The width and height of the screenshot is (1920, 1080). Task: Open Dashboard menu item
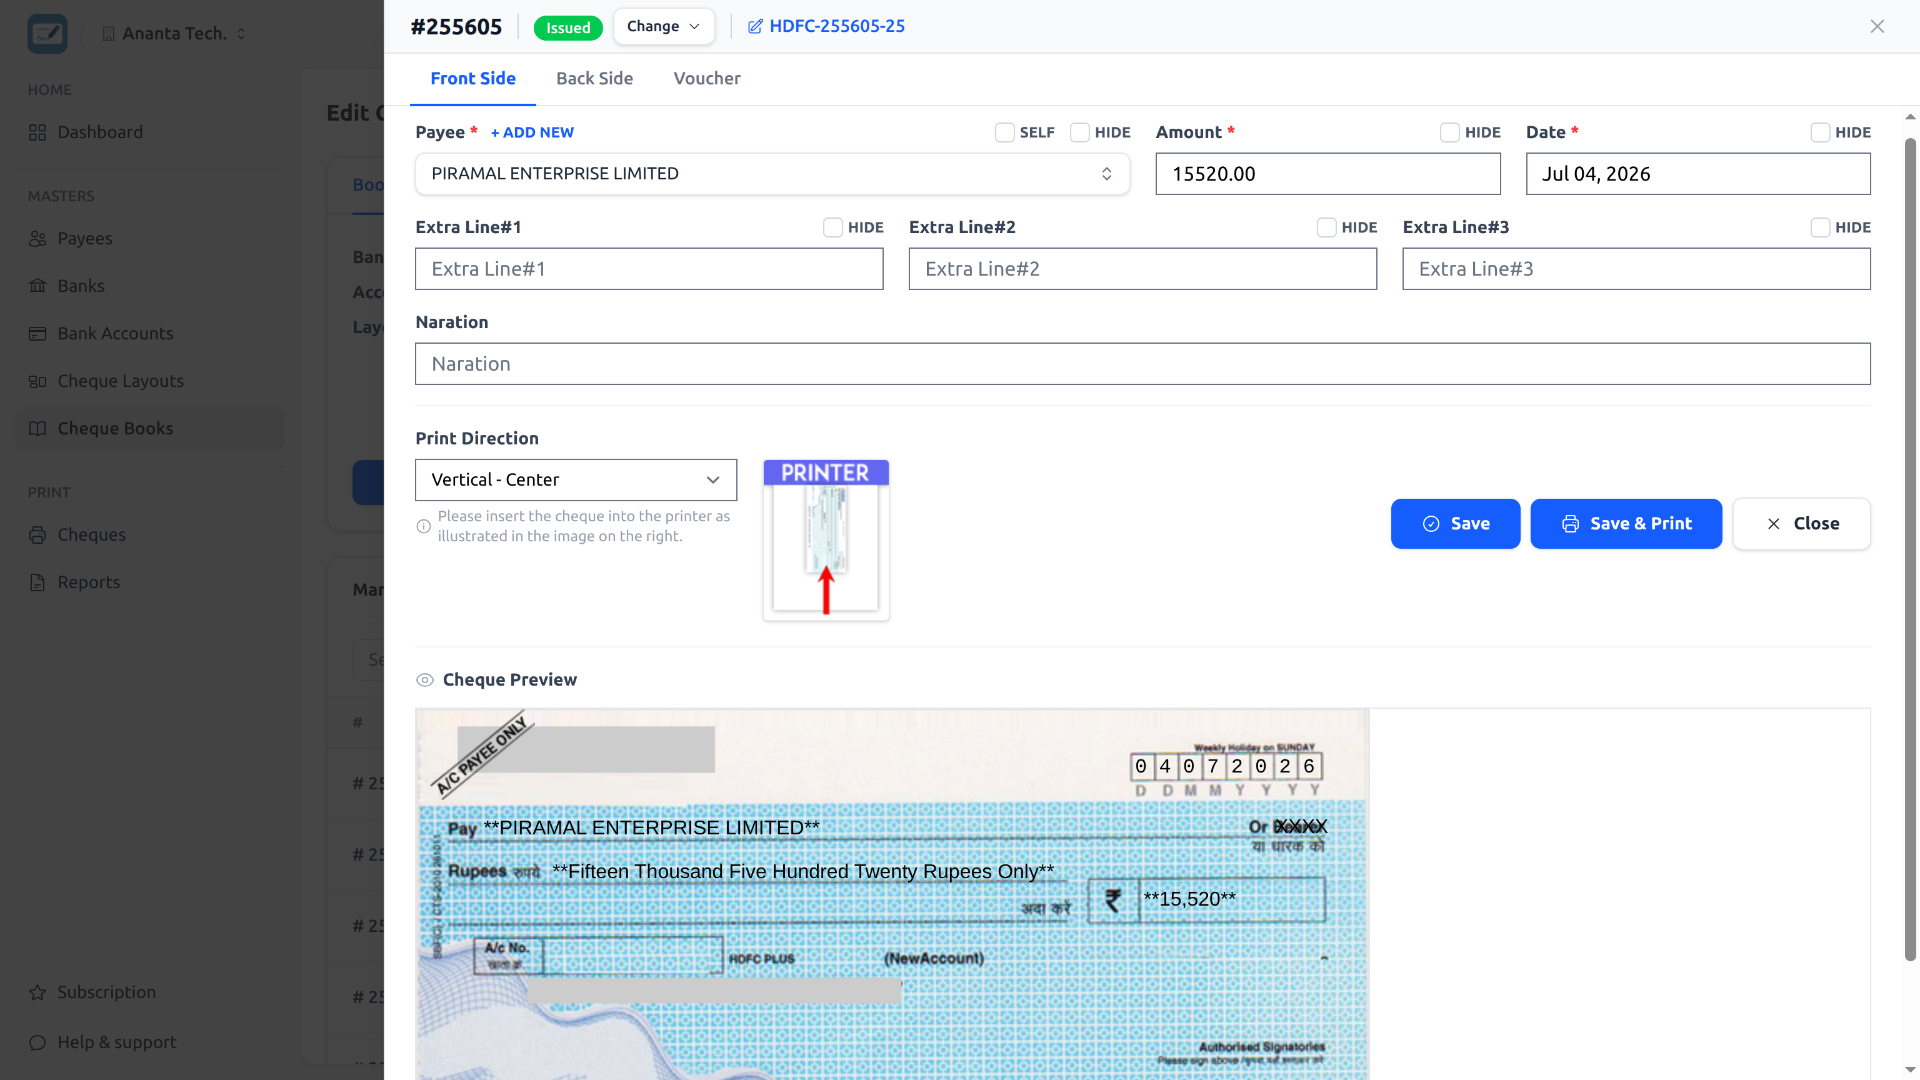pyautogui.click(x=150, y=132)
